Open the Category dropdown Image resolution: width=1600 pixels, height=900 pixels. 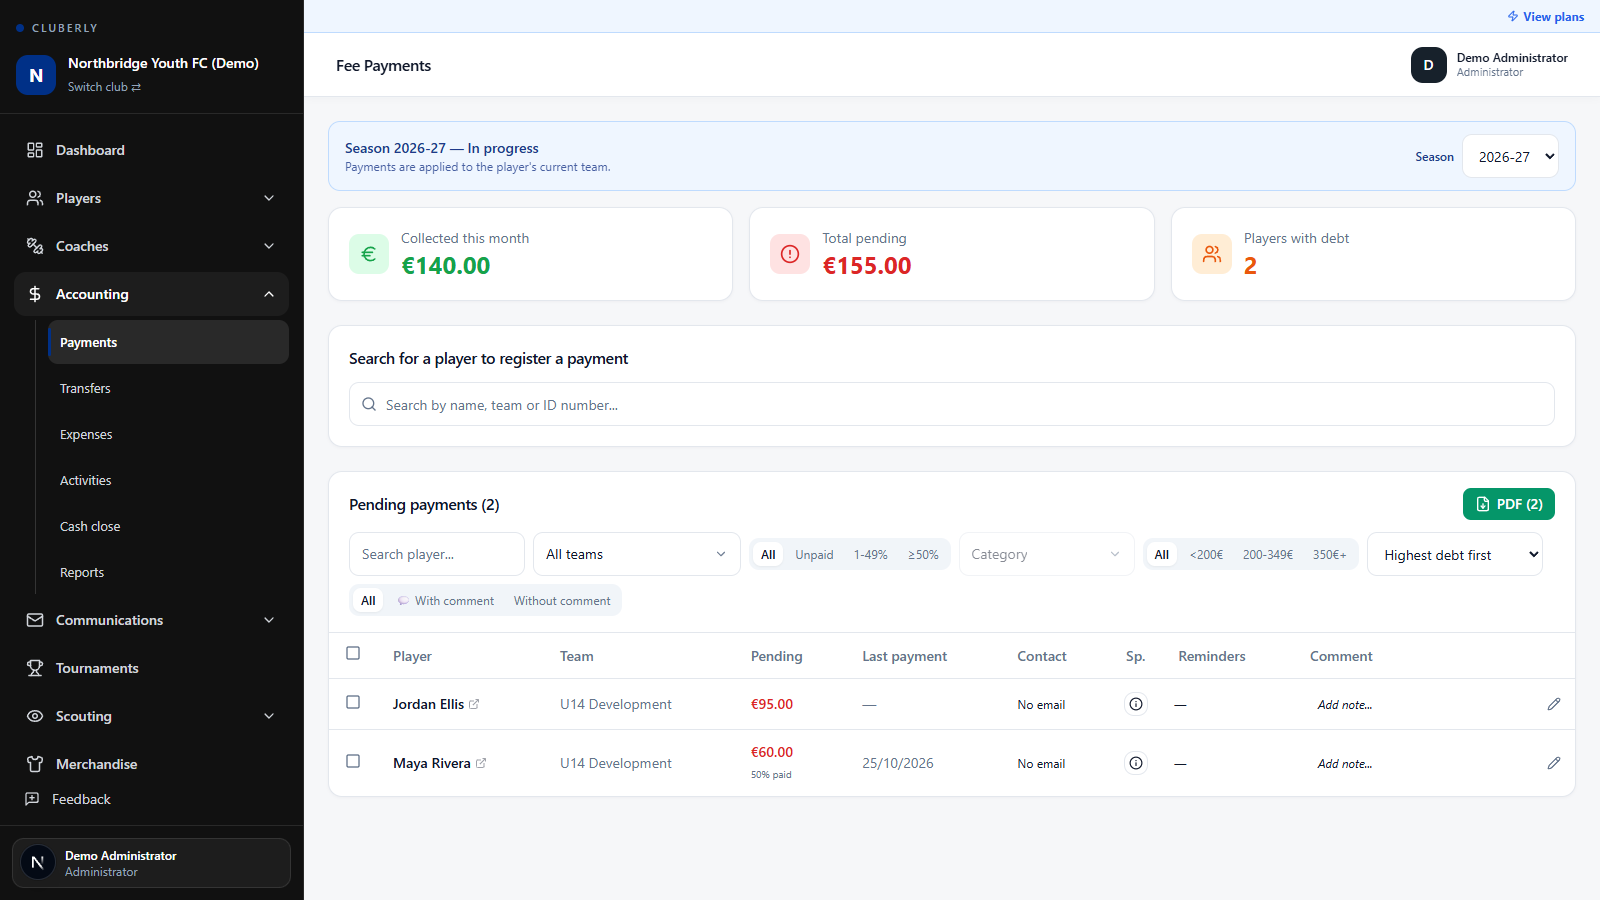point(1046,554)
